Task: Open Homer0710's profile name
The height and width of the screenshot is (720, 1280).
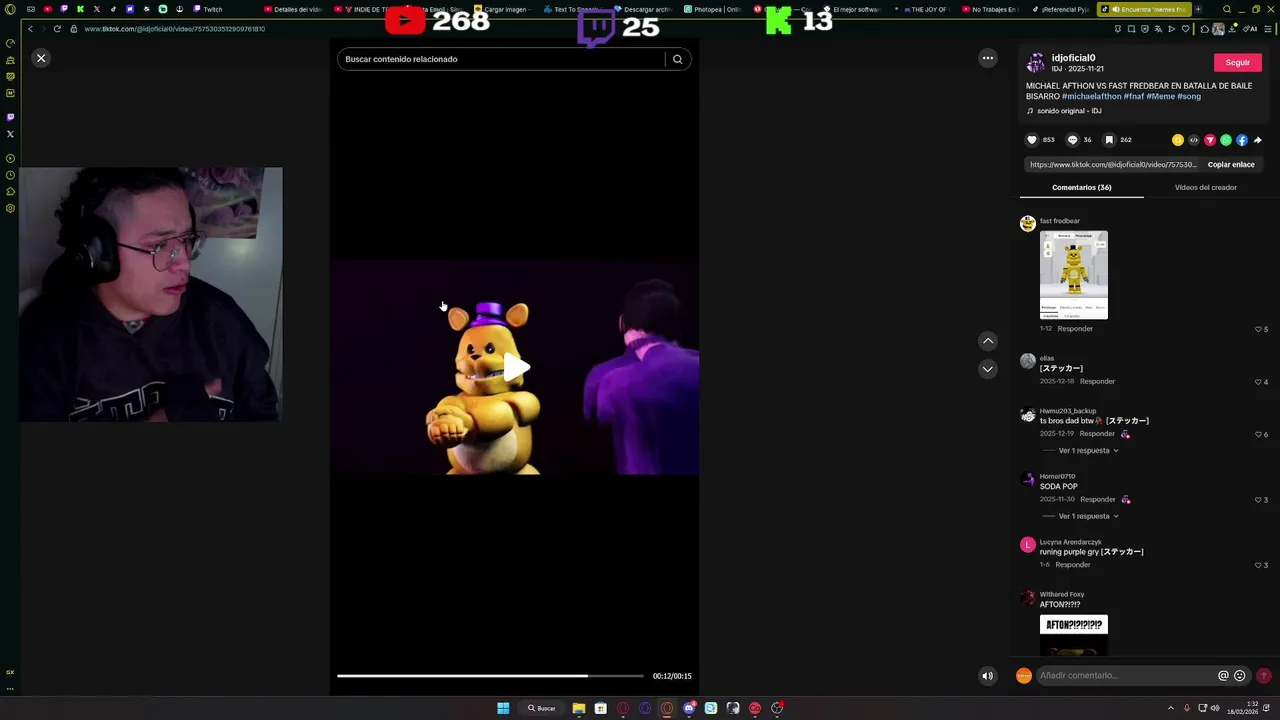Action: click(1057, 476)
